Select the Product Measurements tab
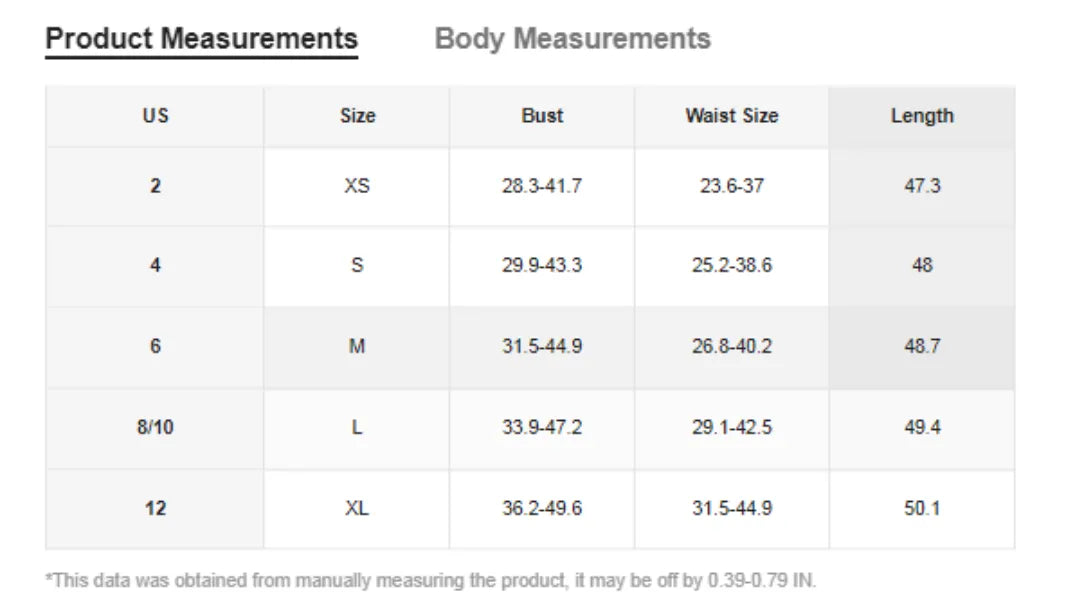1075x614 pixels. (x=202, y=39)
